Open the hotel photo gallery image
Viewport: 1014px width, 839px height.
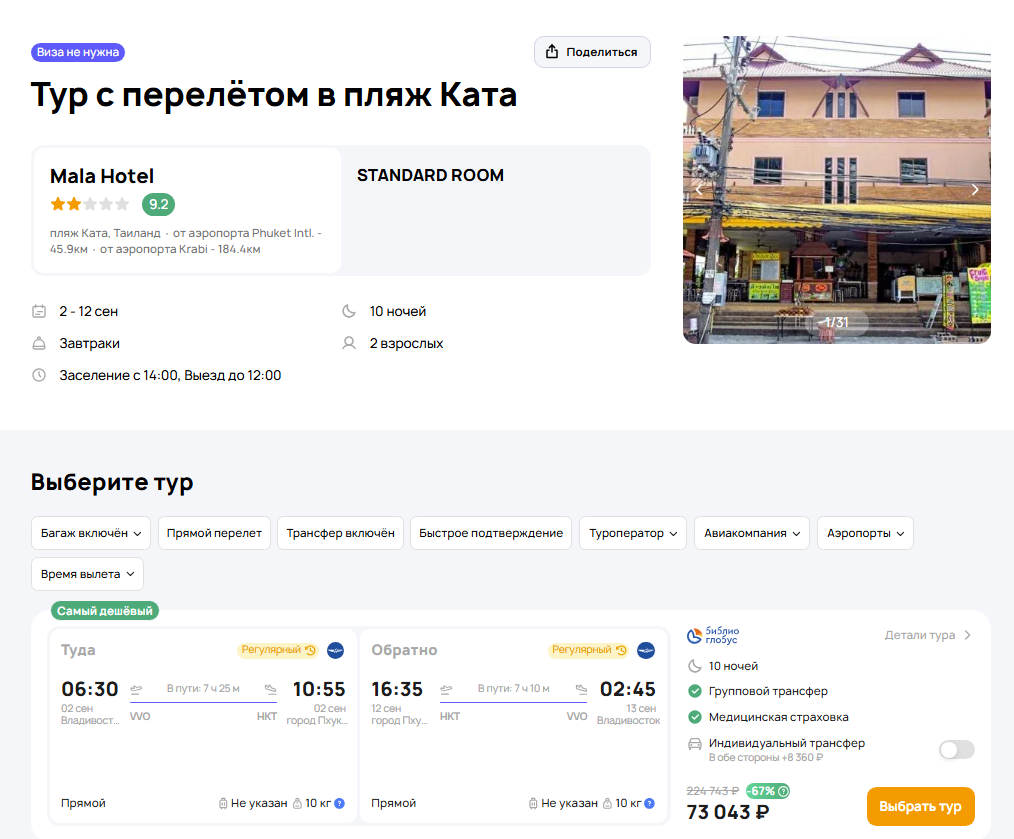(x=837, y=190)
